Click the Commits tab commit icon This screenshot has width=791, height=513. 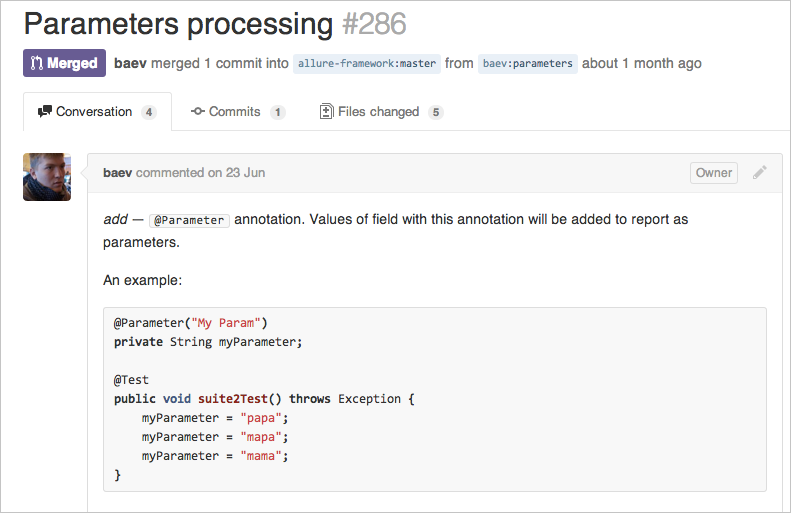[x=198, y=112]
